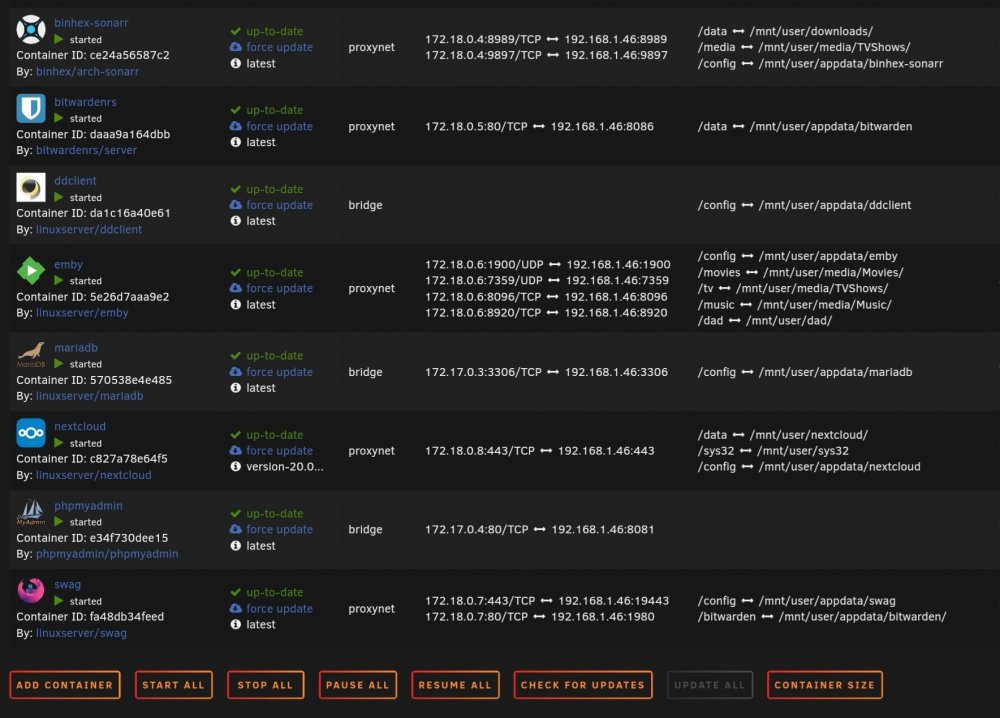The width and height of the screenshot is (1000, 718).
Task: Force update the mariadb container
Action: (x=279, y=372)
